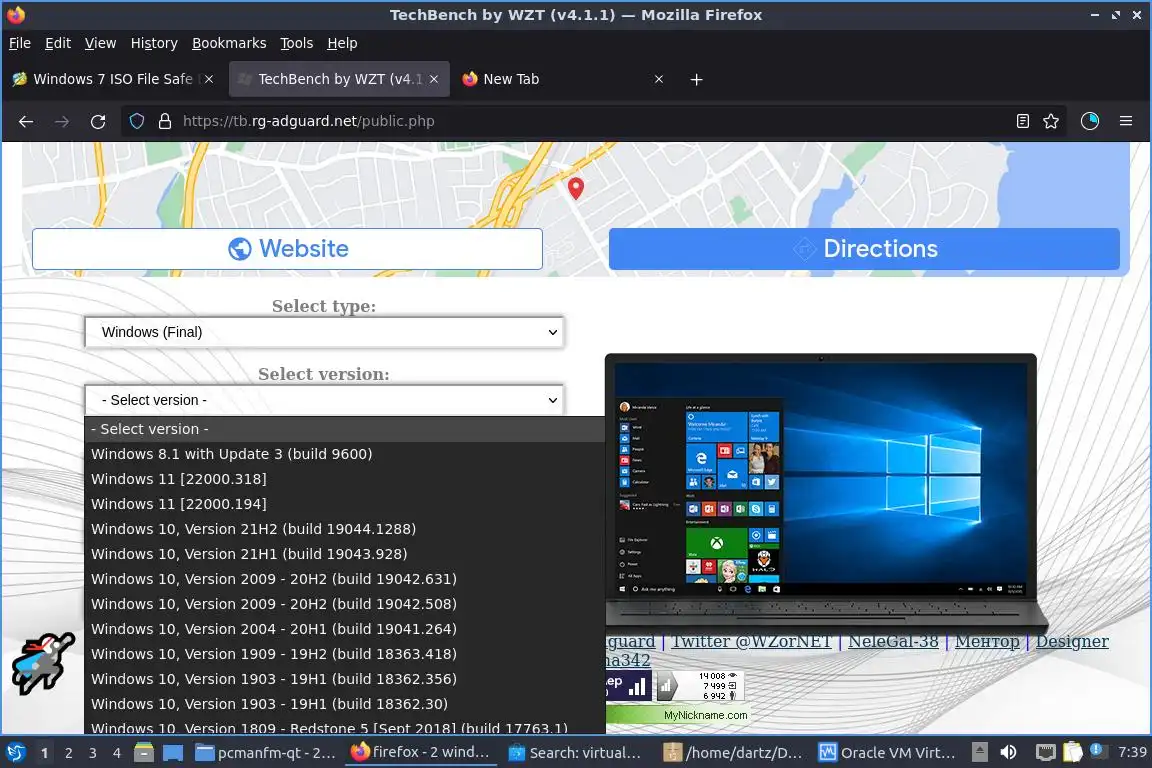Open the Tools menu
This screenshot has height=768, width=1152.
[297, 43]
